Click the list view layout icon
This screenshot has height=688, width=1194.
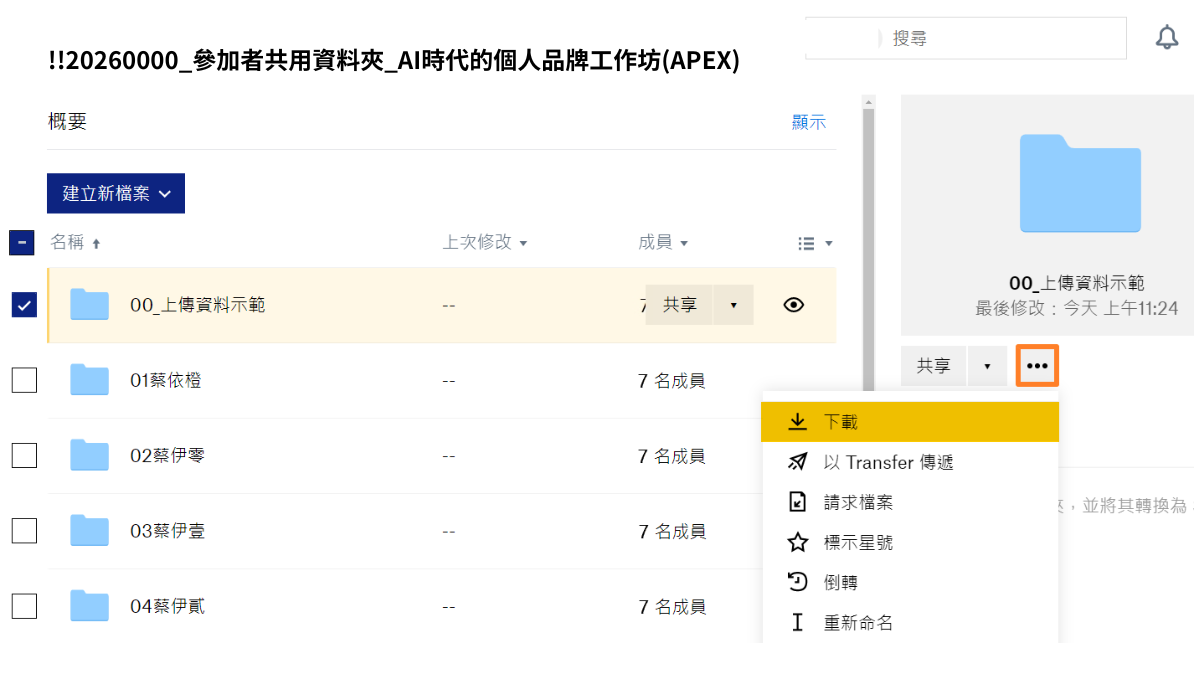(x=806, y=244)
